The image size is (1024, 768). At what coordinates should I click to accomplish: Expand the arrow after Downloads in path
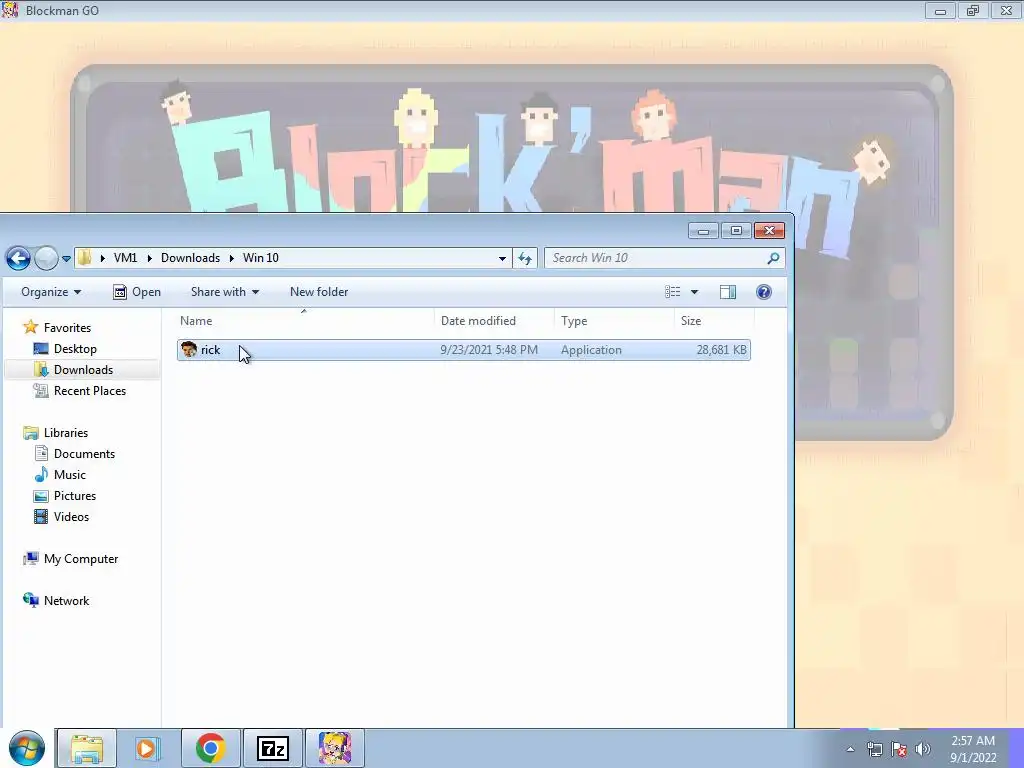(x=231, y=258)
